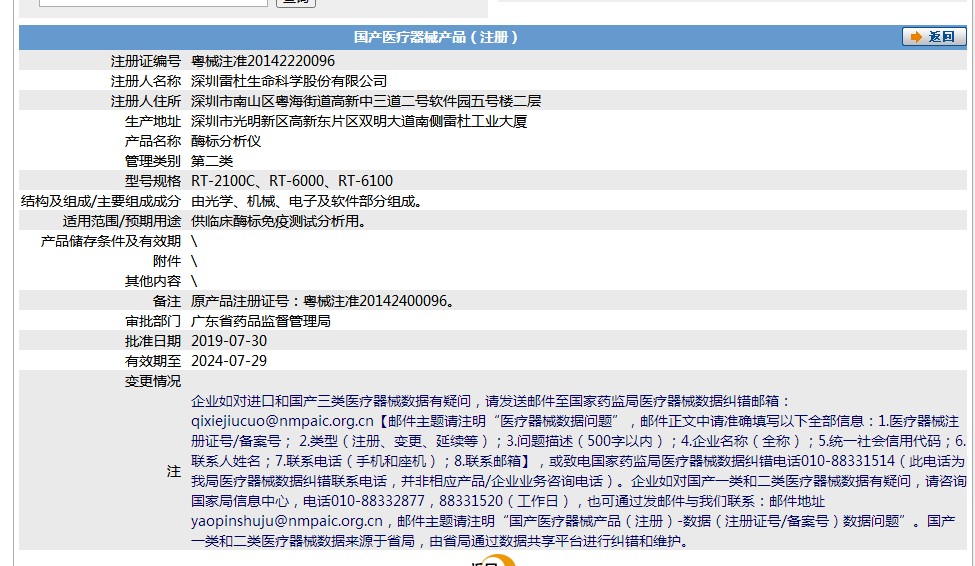This screenshot has height=566, width=975.
Task: Click email qixiejiucuo@nmpaic.org.cn
Action: (282, 421)
